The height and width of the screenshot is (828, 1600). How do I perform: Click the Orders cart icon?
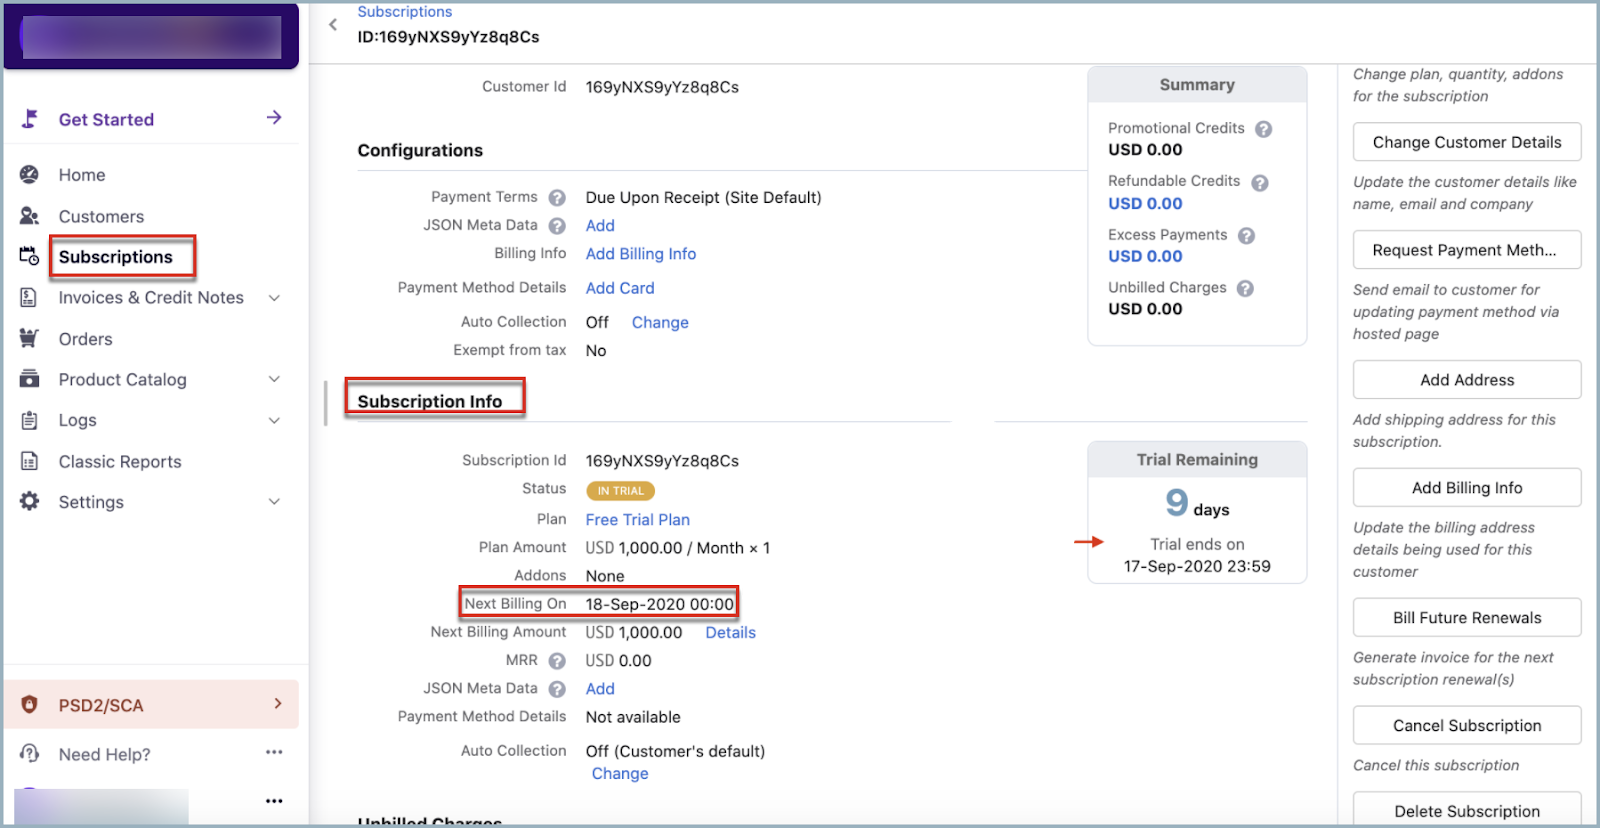(29, 339)
